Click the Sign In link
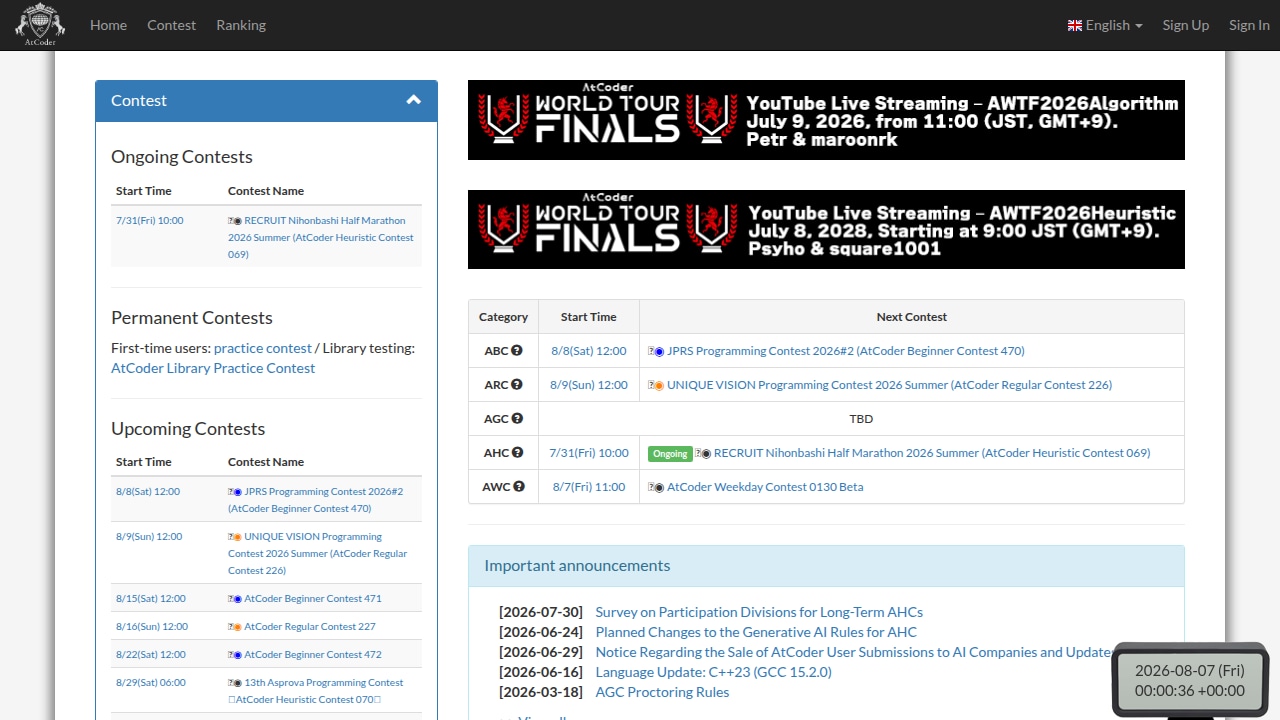Image resolution: width=1280 pixels, height=720 pixels. tap(1249, 25)
